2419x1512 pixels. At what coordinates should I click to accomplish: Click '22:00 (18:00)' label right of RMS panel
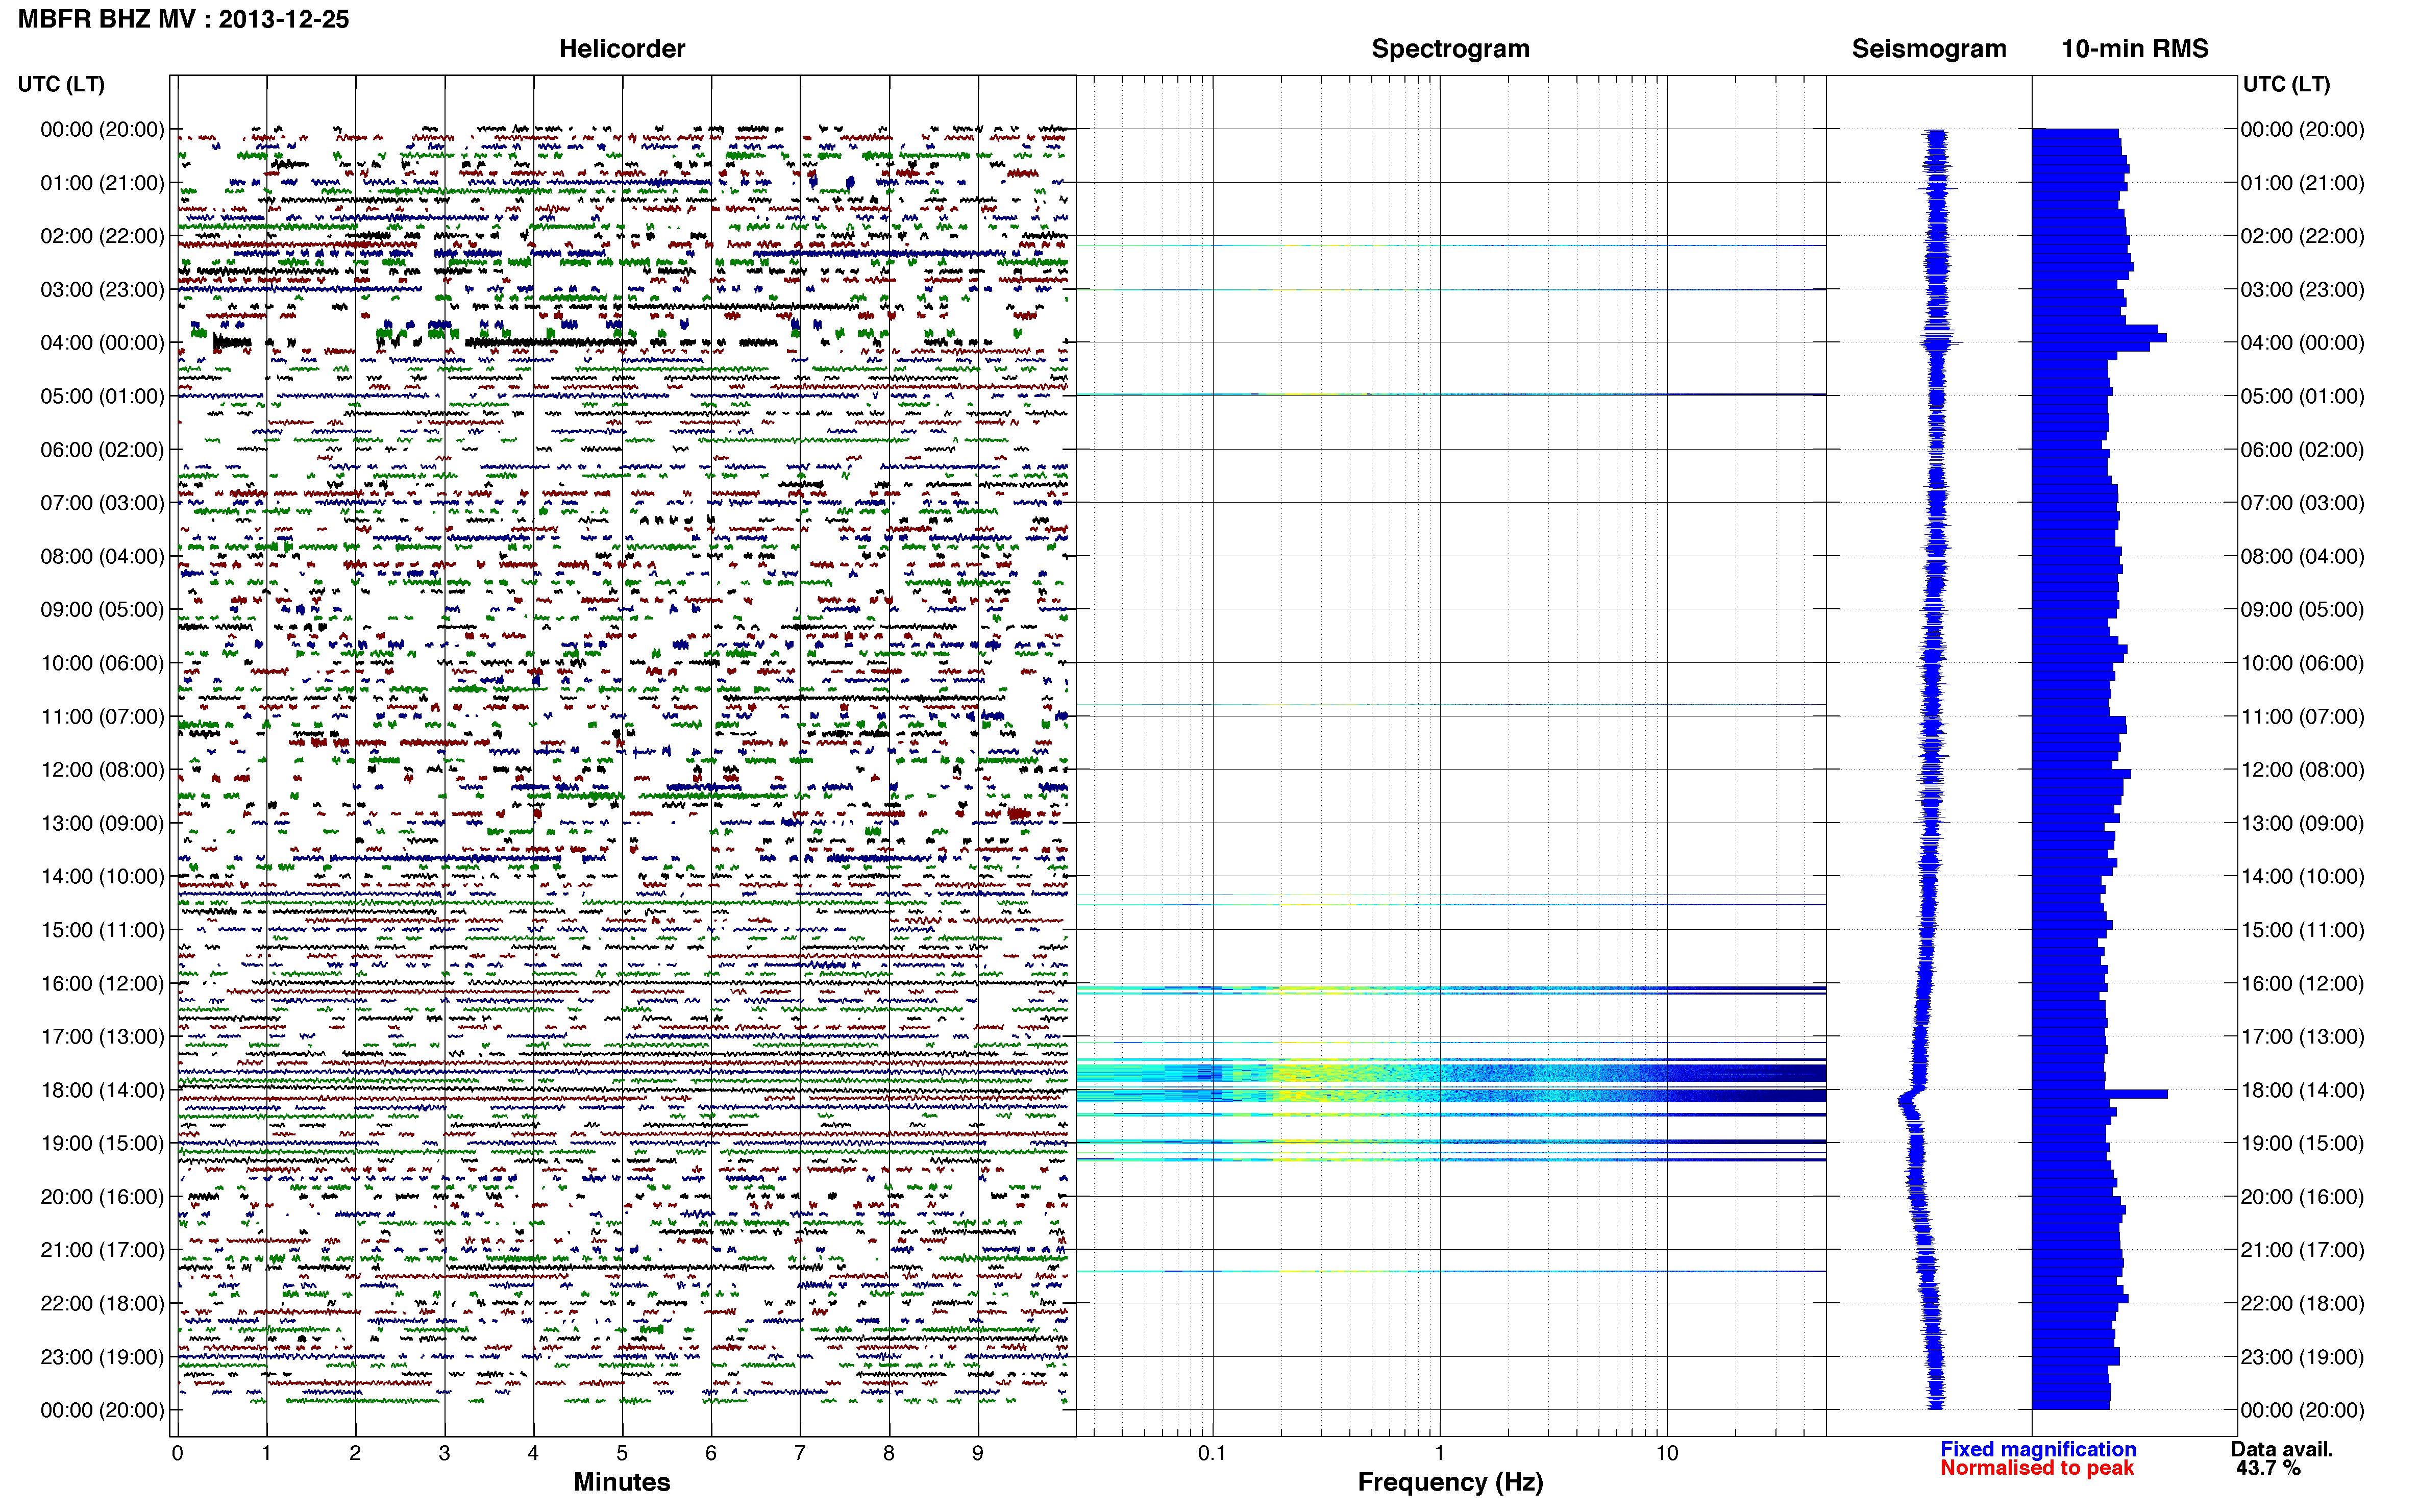click(x=2302, y=1303)
